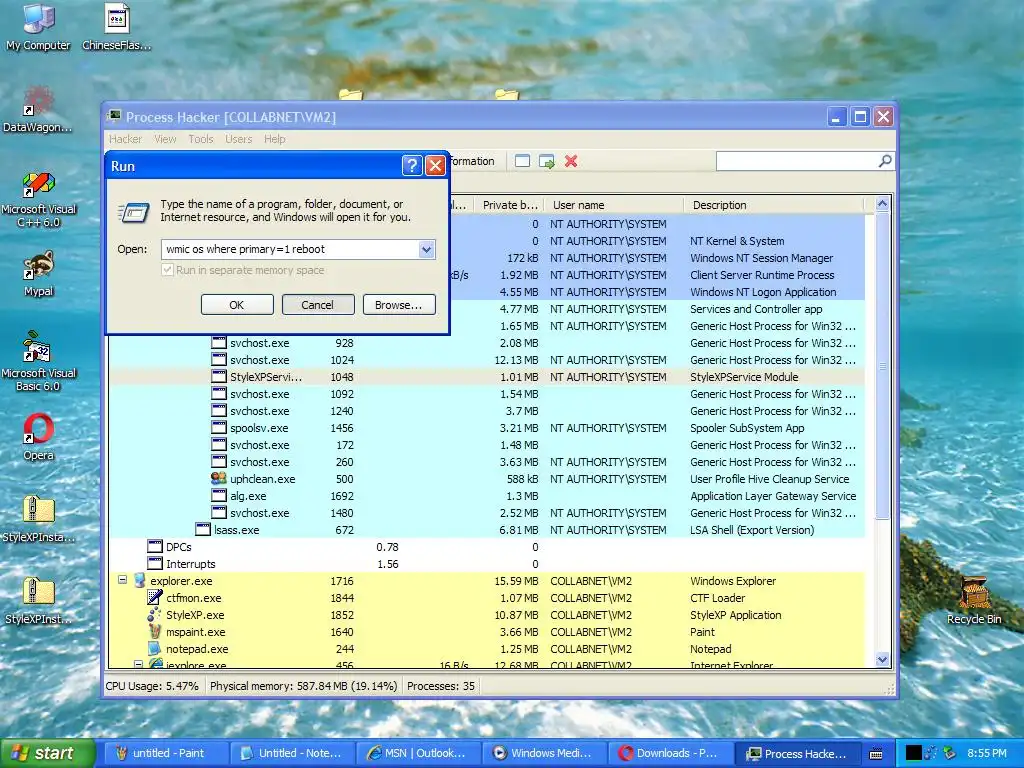Select spoolsv.exe process row
This screenshot has width=1024, height=768.
coord(487,428)
